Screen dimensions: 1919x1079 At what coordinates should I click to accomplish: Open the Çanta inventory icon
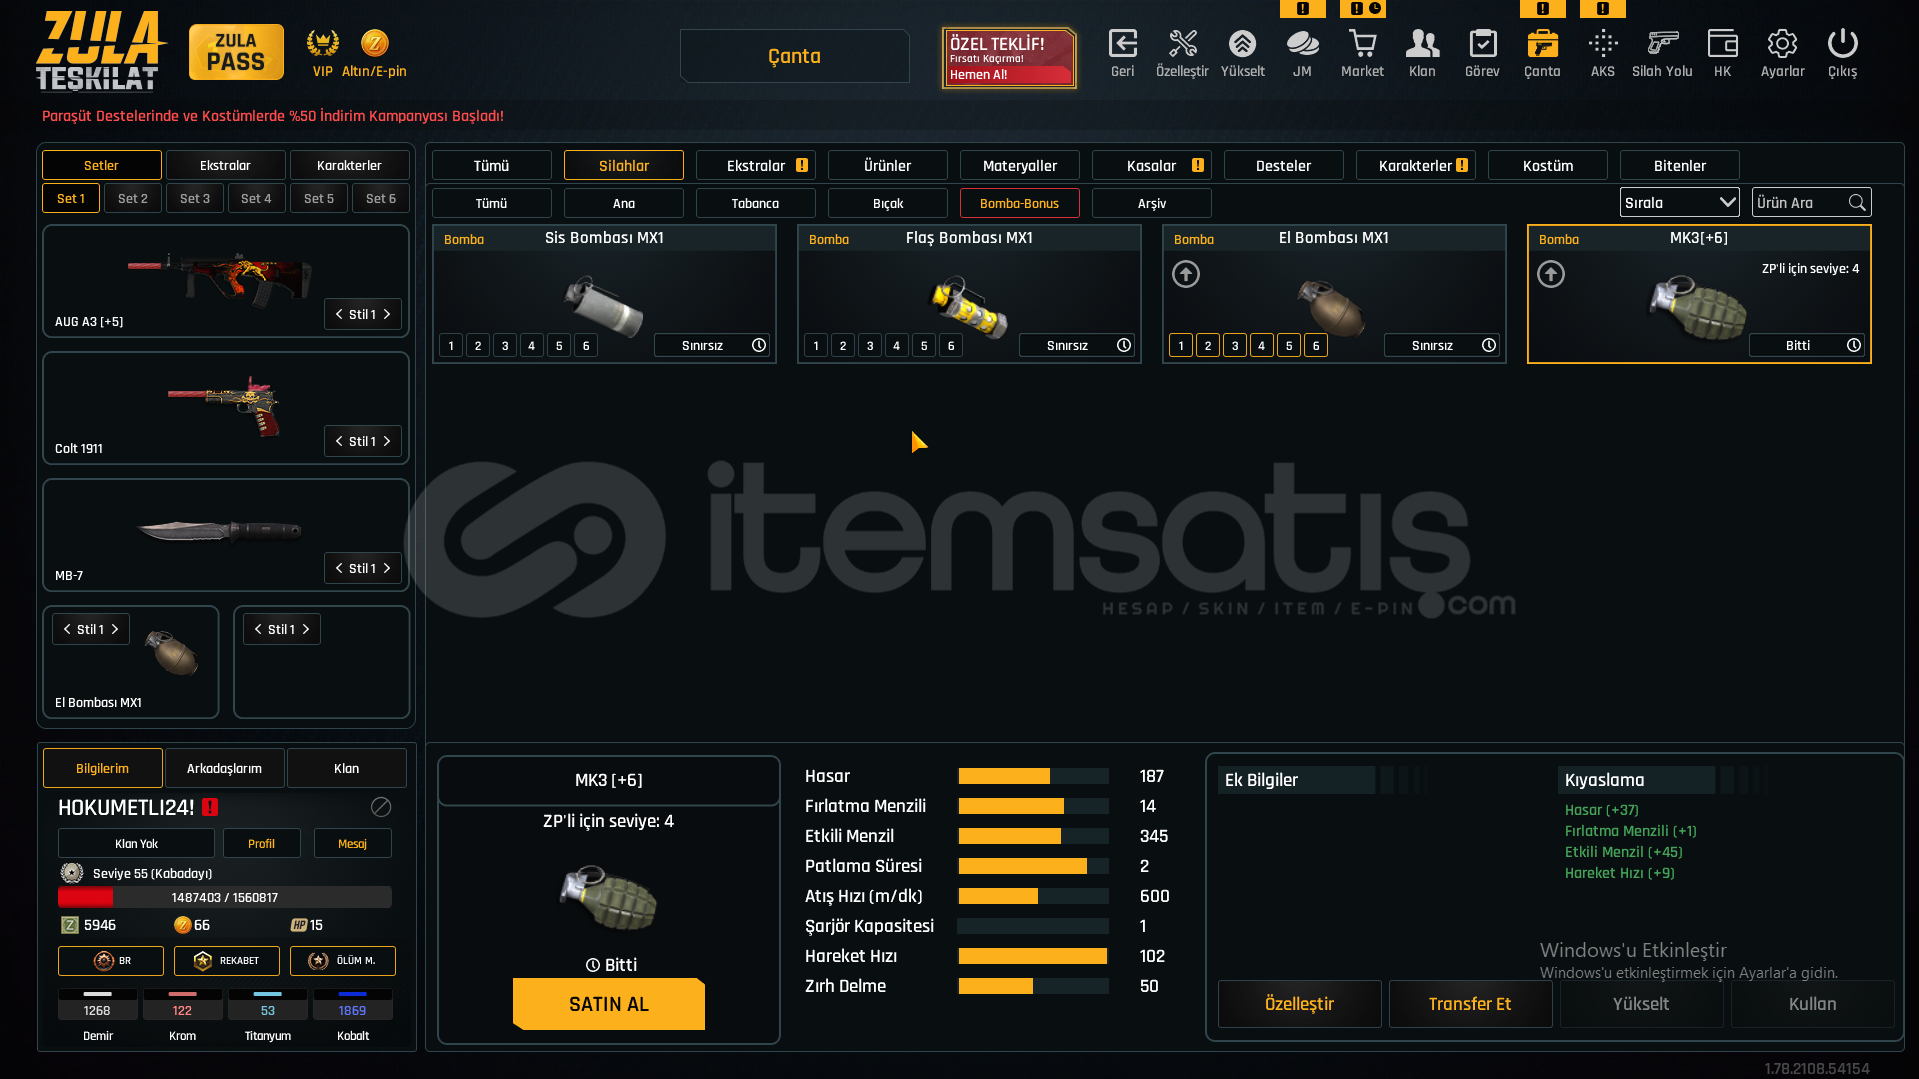click(x=1542, y=44)
